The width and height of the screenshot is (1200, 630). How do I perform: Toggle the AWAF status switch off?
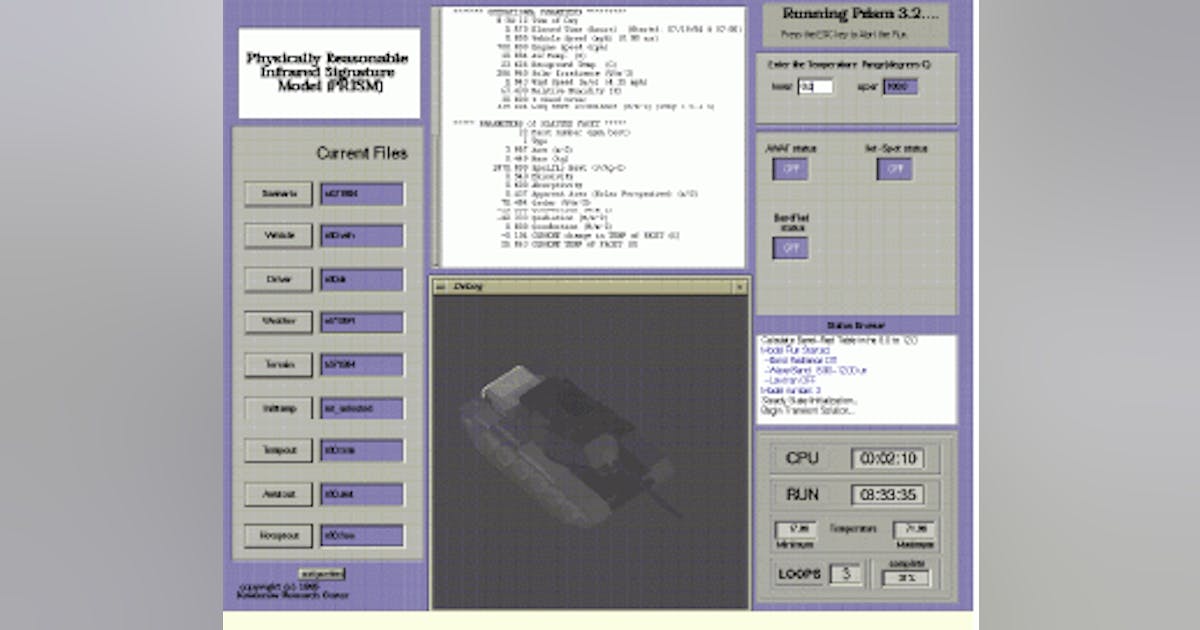[x=790, y=170]
